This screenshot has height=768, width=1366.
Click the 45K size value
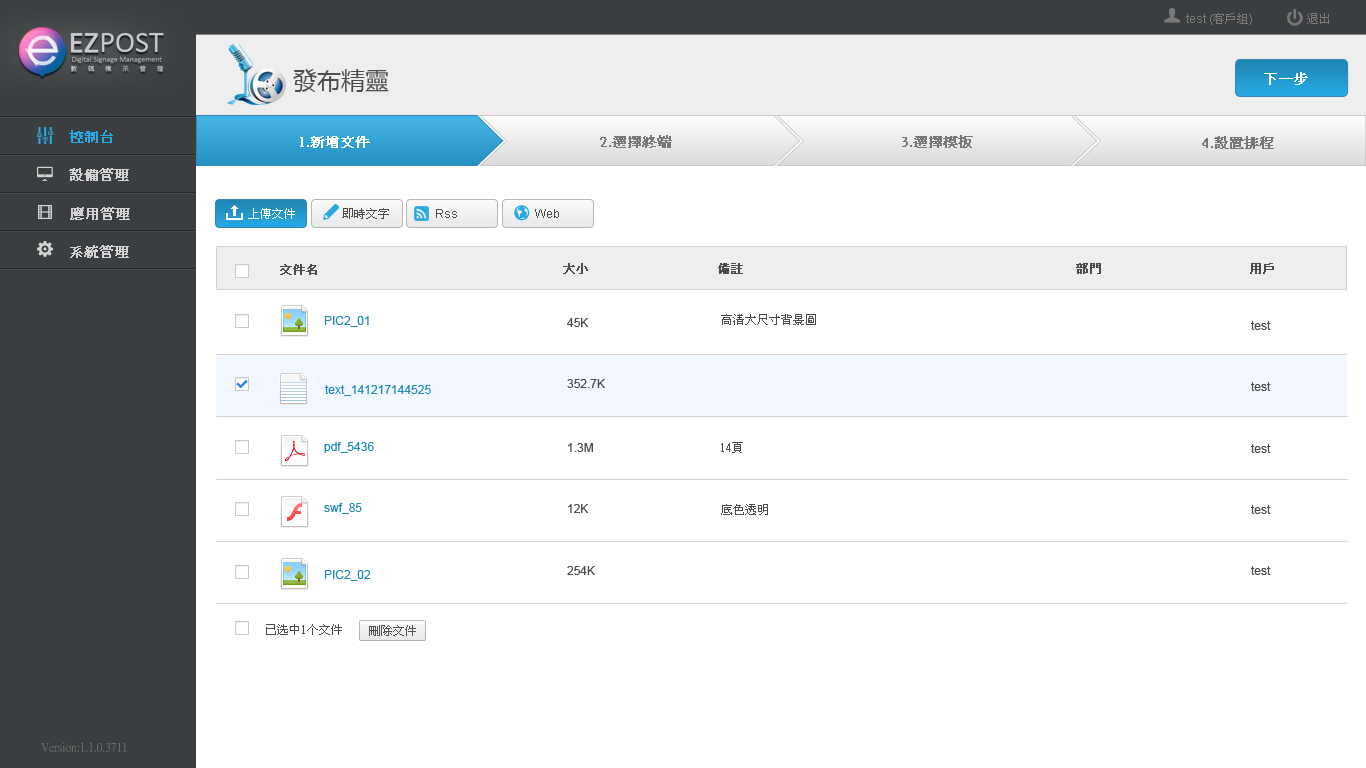coord(577,323)
